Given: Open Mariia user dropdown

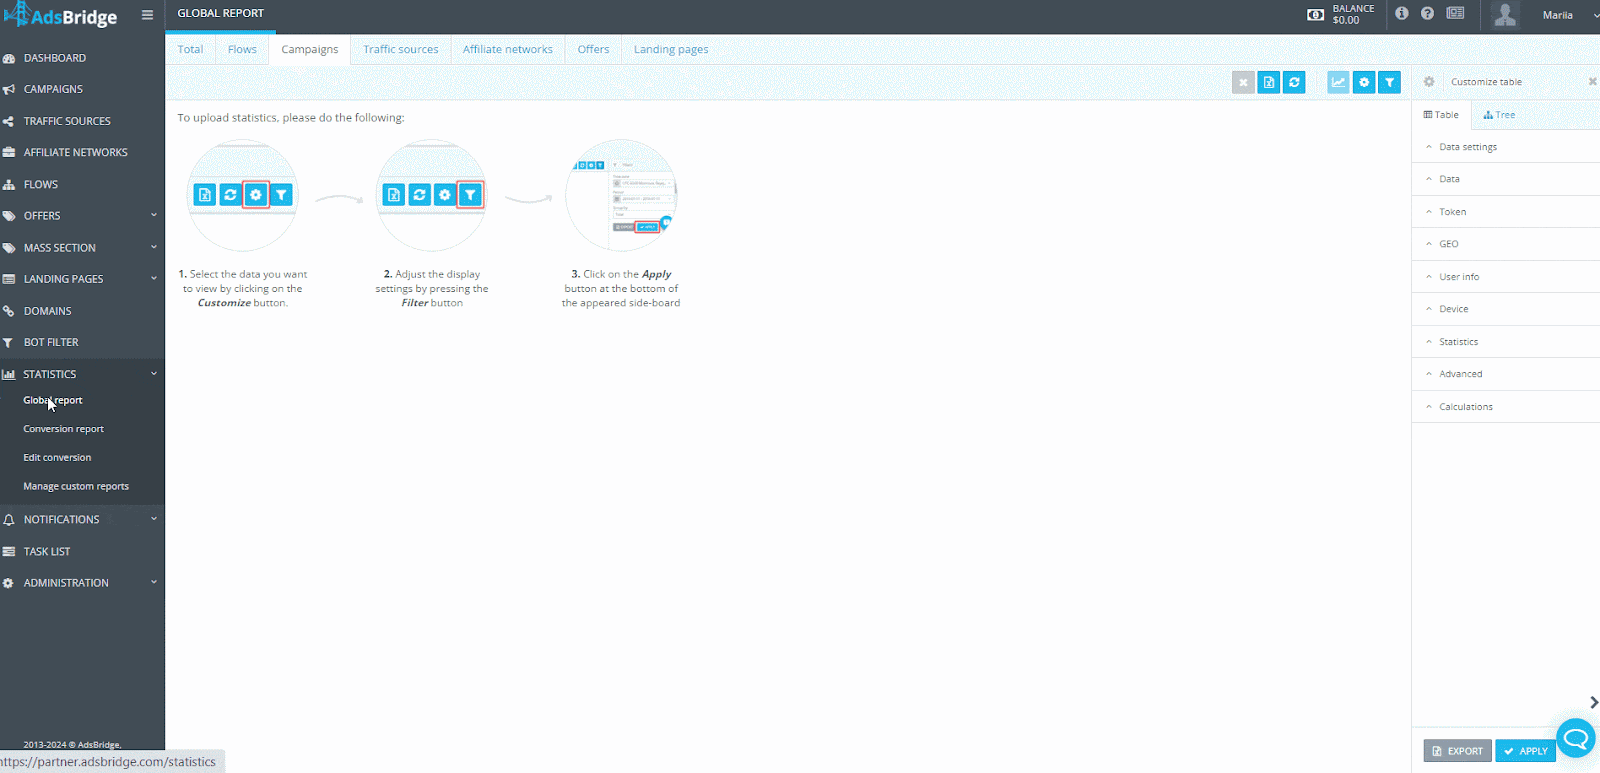Looking at the screenshot, I should point(1569,15).
